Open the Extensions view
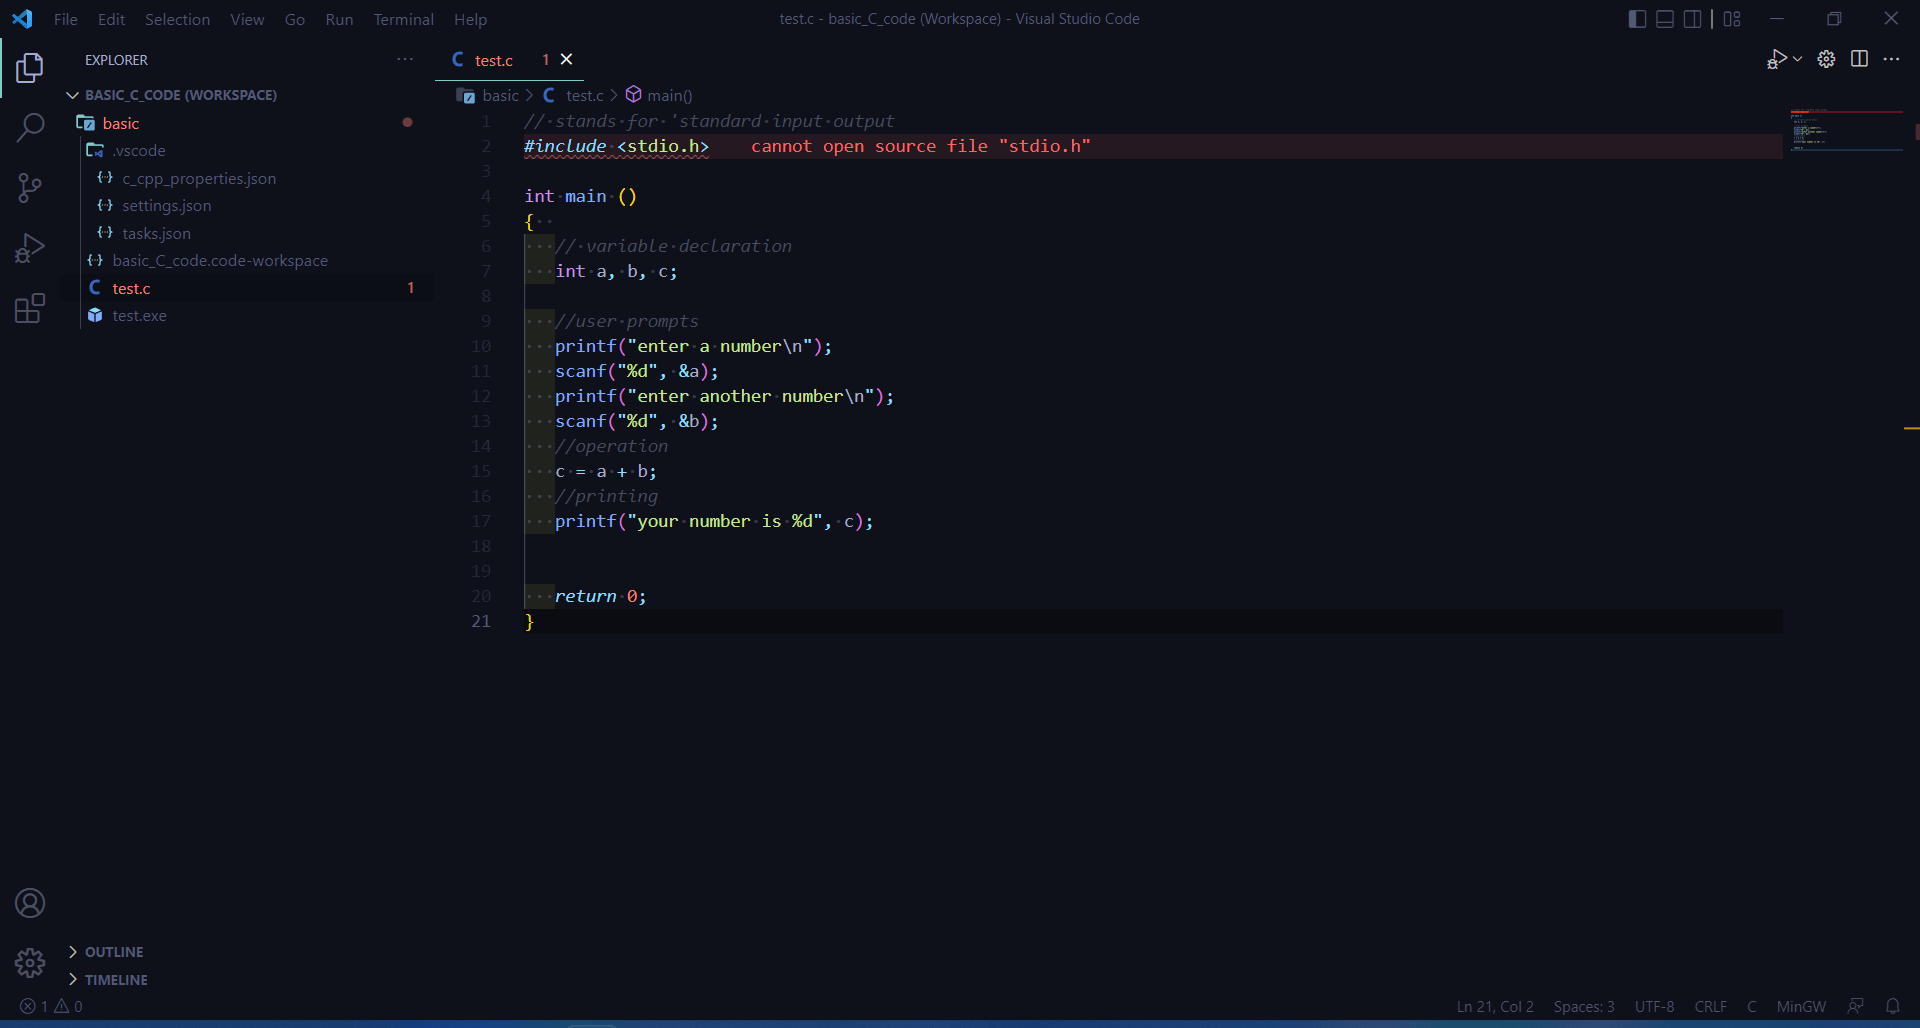The width and height of the screenshot is (1920, 1028). pos(30,308)
